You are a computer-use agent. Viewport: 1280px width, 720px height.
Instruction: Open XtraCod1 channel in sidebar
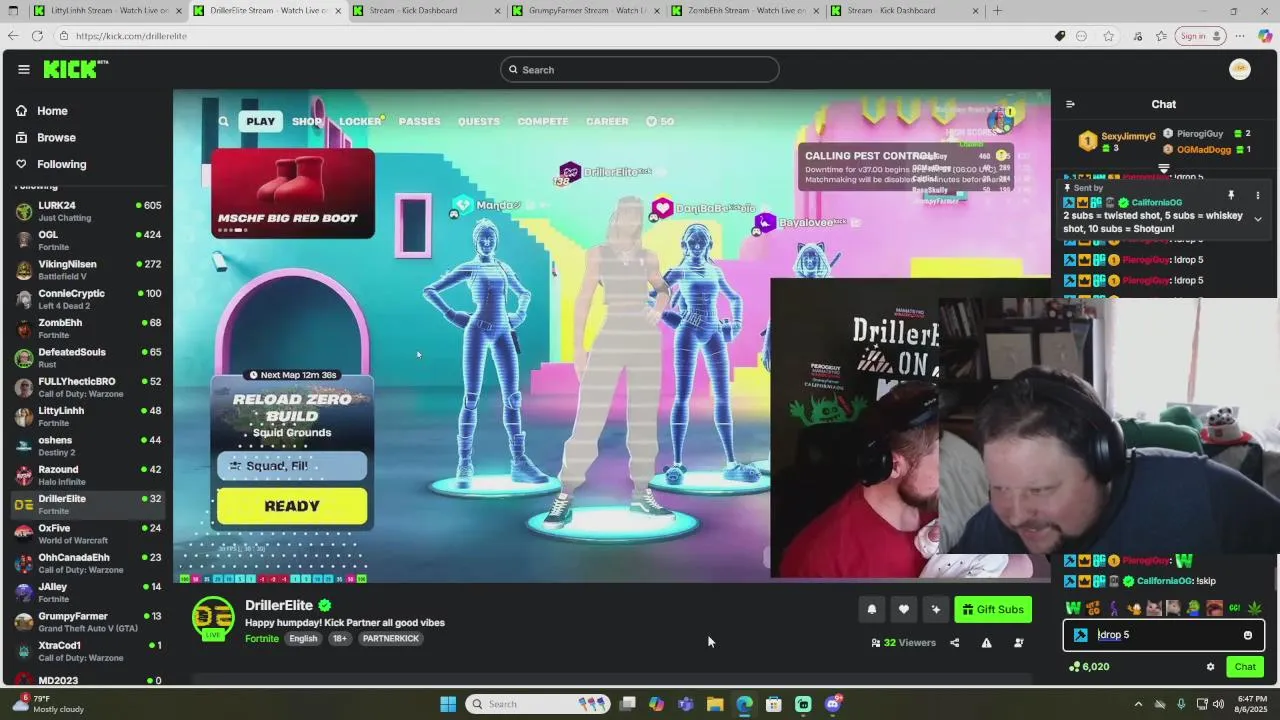click(88, 651)
